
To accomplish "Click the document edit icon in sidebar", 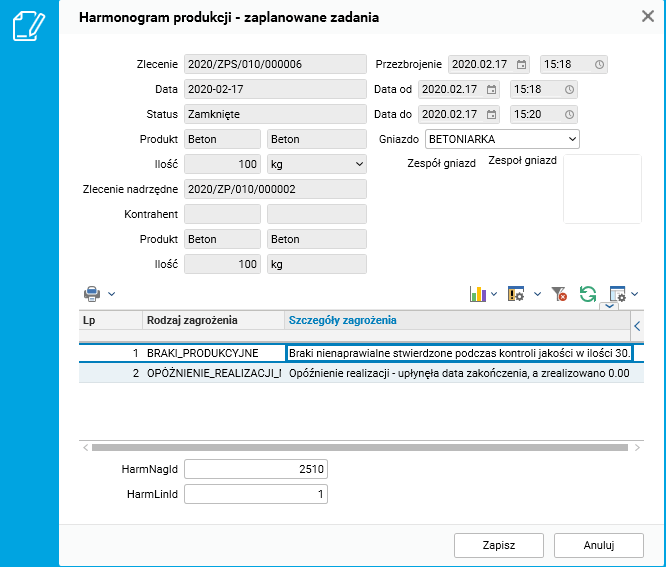I will pyautogui.click(x=29, y=26).
